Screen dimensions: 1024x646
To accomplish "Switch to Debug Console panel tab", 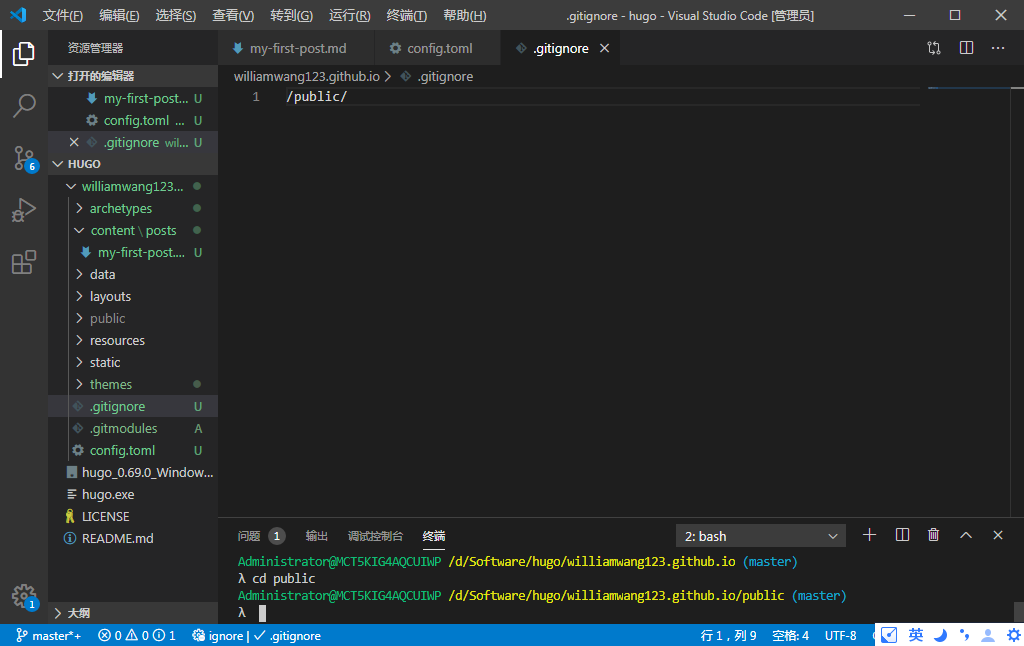I will tap(375, 536).
